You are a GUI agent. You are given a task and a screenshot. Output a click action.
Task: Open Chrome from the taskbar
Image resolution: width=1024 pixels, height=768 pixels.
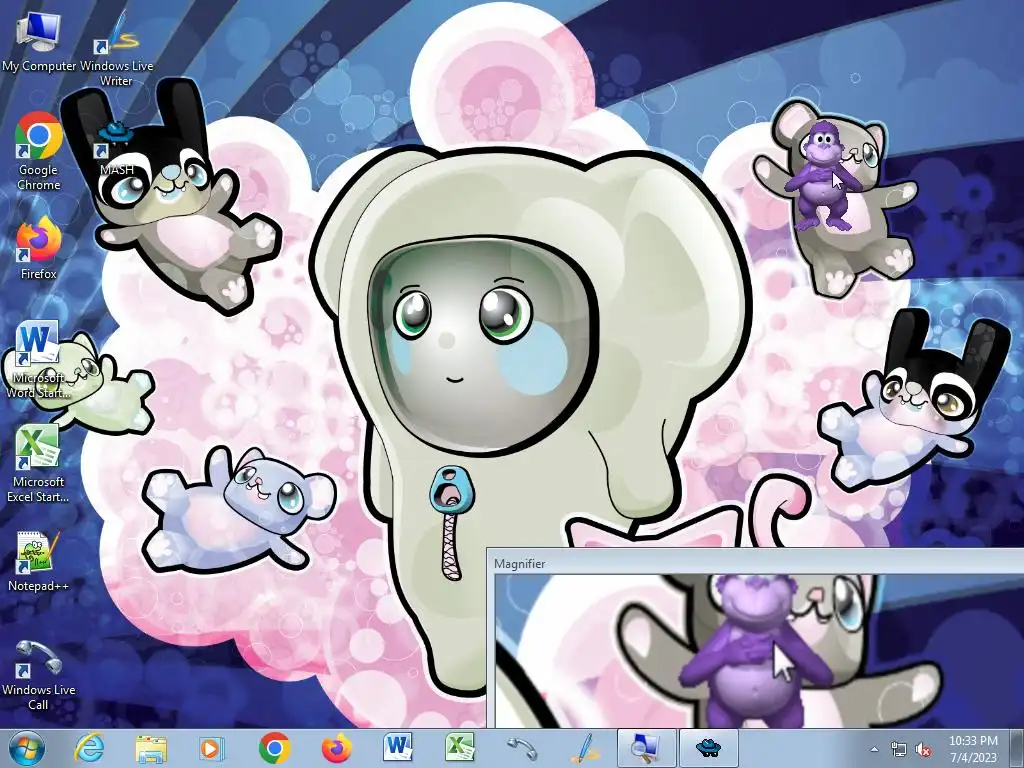(x=274, y=748)
